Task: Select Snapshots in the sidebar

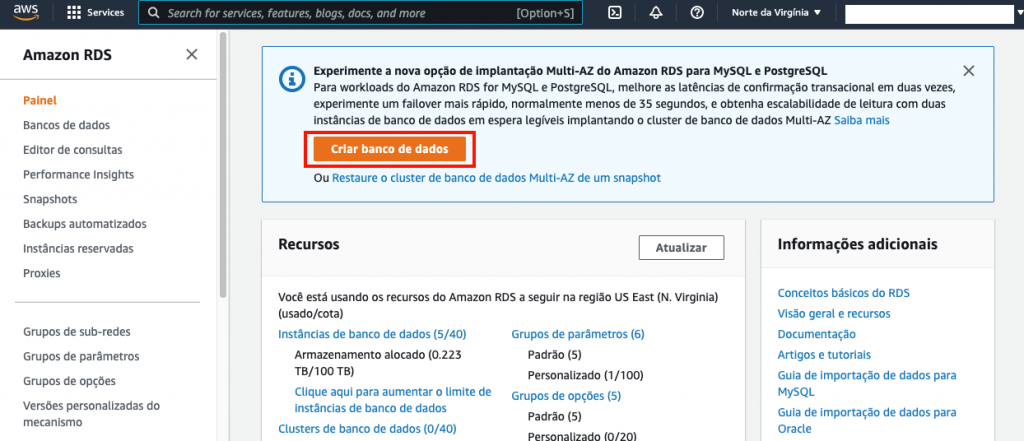Action: (50, 199)
